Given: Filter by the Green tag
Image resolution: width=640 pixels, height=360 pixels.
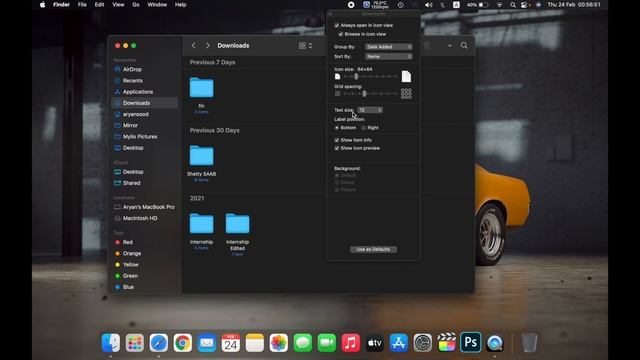Looking at the screenshot, I should [130, 276].
